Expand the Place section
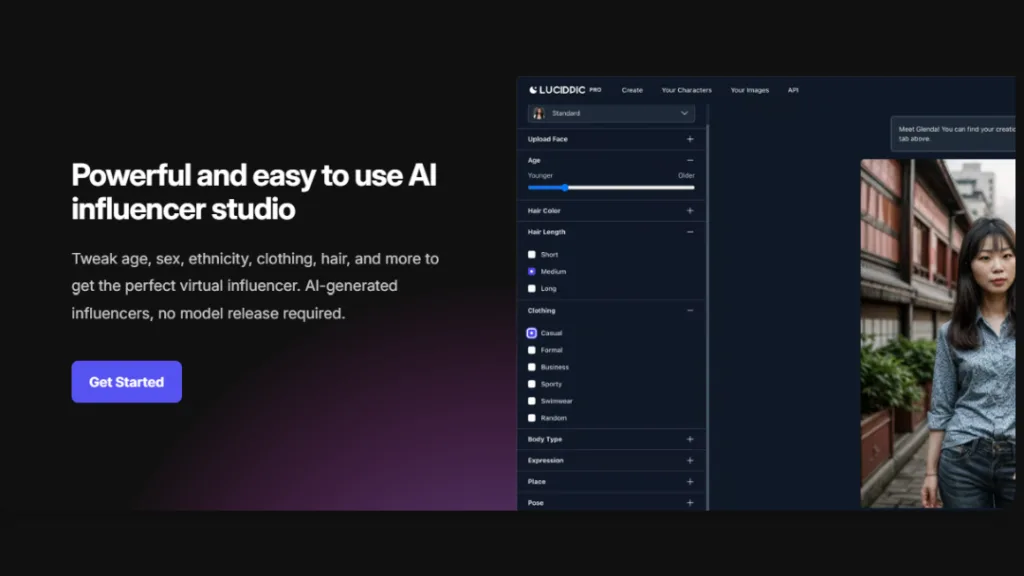The width and height of the screenshot is (1024, 576). pos(690,482)
